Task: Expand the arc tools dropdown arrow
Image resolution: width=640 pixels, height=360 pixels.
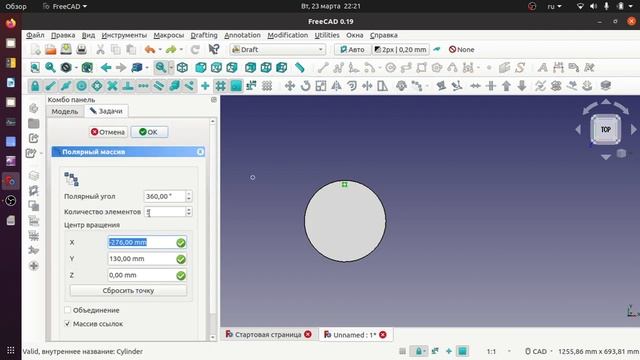Action: tap(380, 67)
